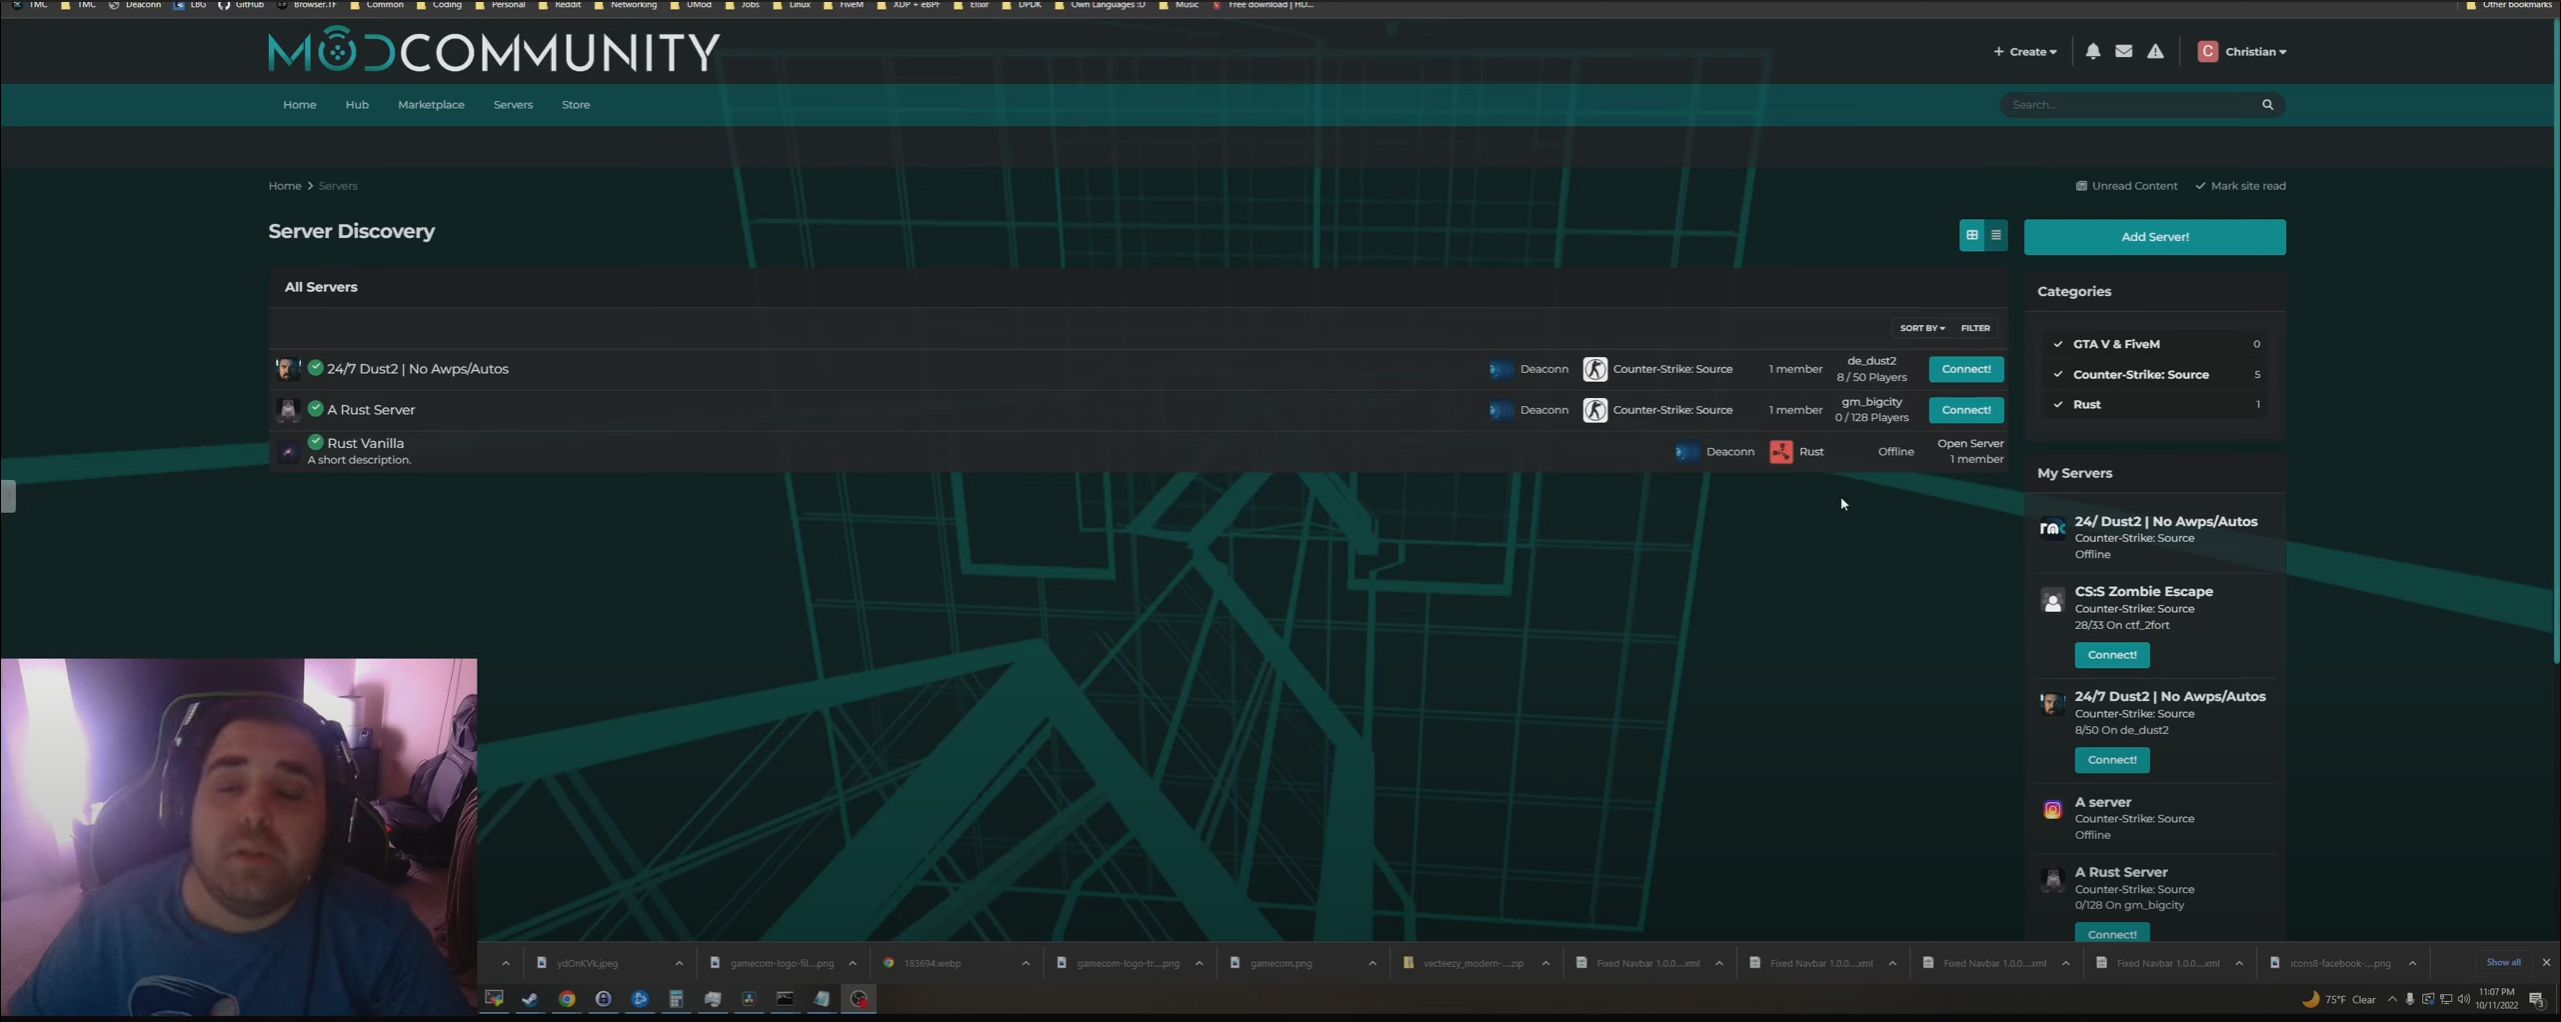The width and height of the screenshot is (2561, 1022).
Task: Connect to A Rust Server in list
Action: 1965,410
